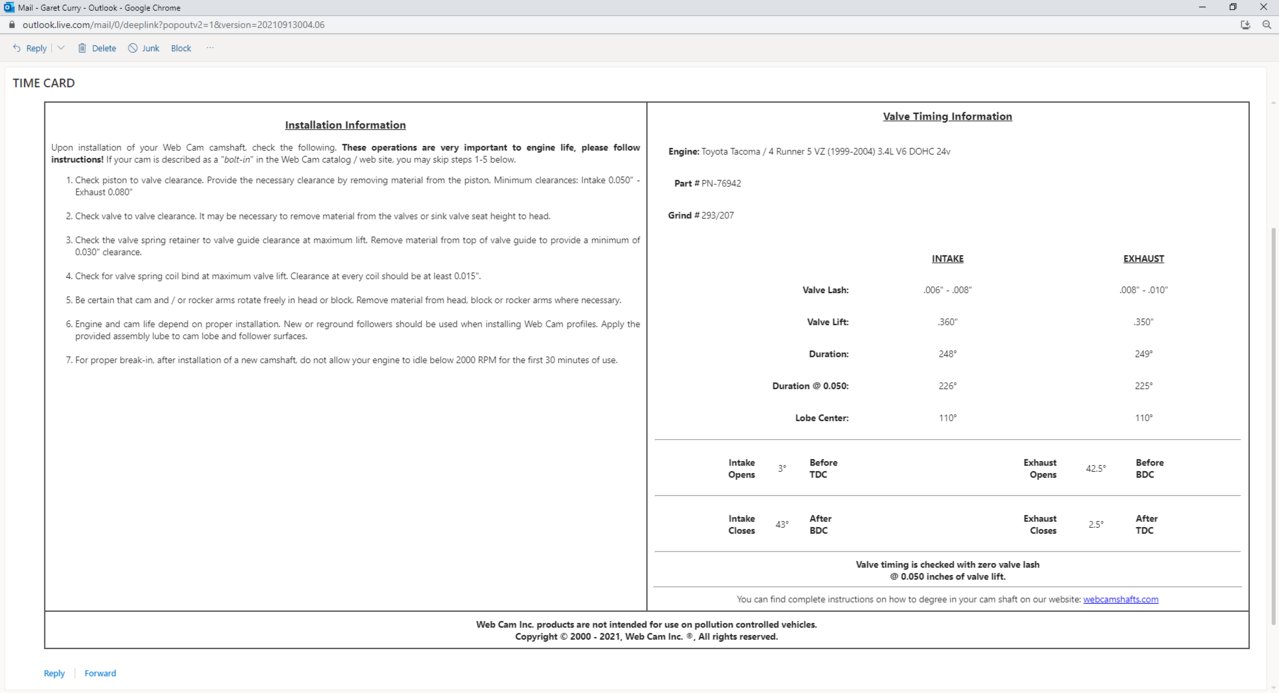Click the exhaust lobe center 110° value
This screenshot has width=1279, height=693.
[x=1143, y=418]
